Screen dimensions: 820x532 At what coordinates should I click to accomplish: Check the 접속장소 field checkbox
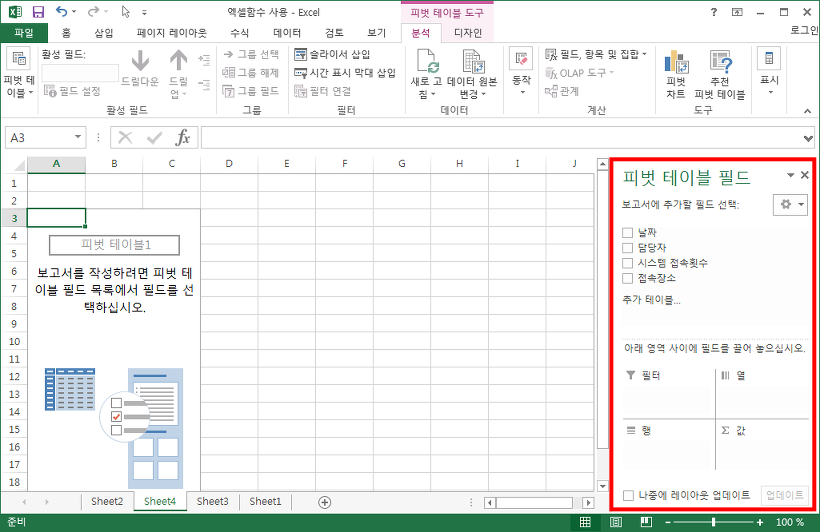(x=628, y=278)
